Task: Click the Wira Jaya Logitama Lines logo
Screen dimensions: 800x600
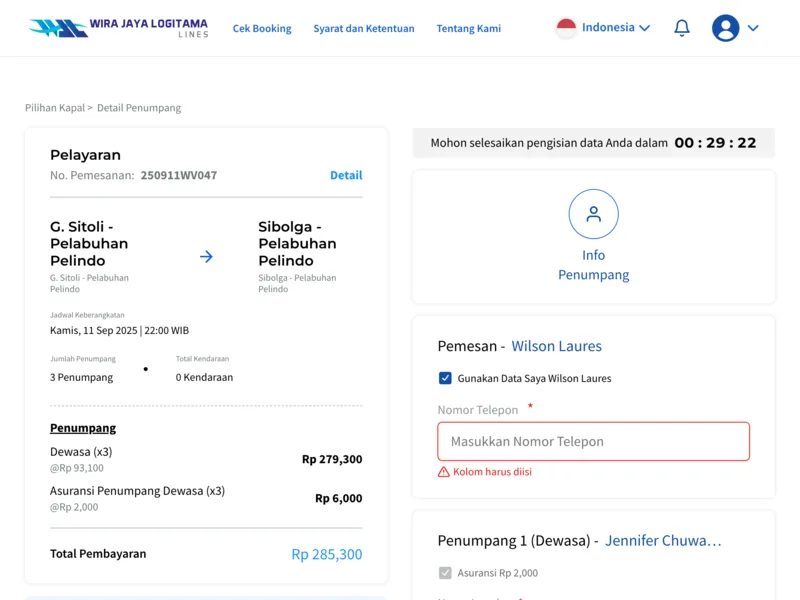Action: 118,28
